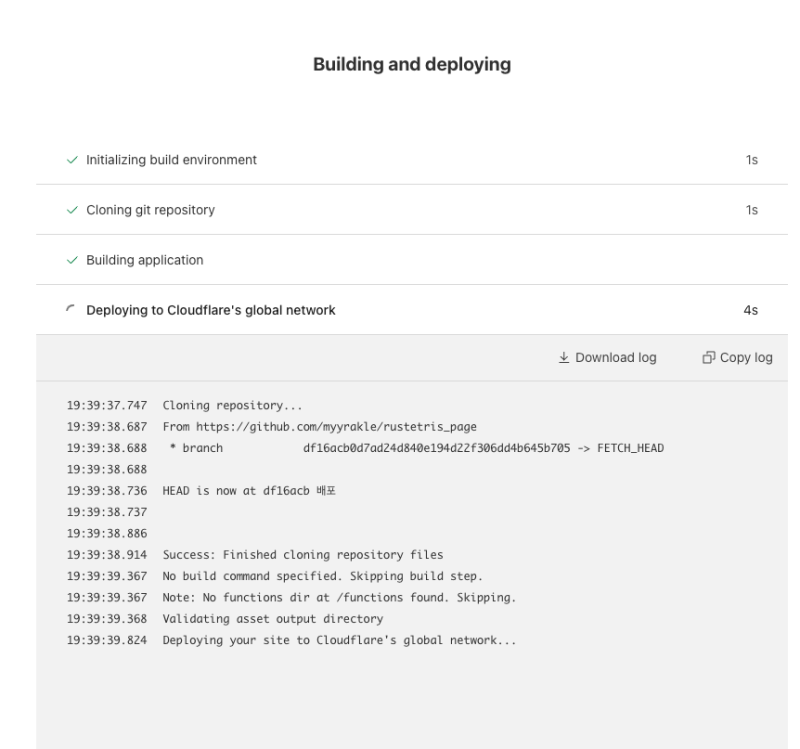Screen dimensions: 800x749
Task: Expand the Building application step
Action: pyautogui.click(x=145, y=260)
